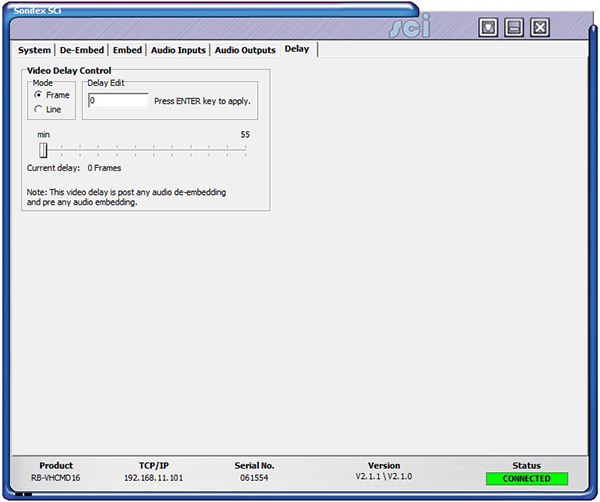
Task: Click the 'Status' heading in the footer
Action: point(527,466)
